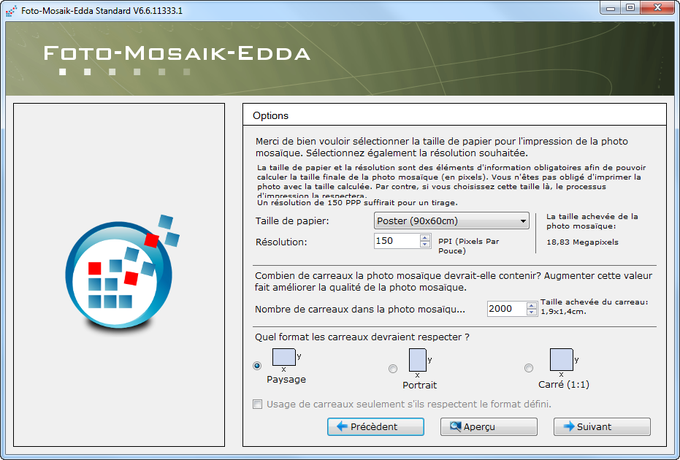Increase the Résolution value with up arrow

[425, 237]
